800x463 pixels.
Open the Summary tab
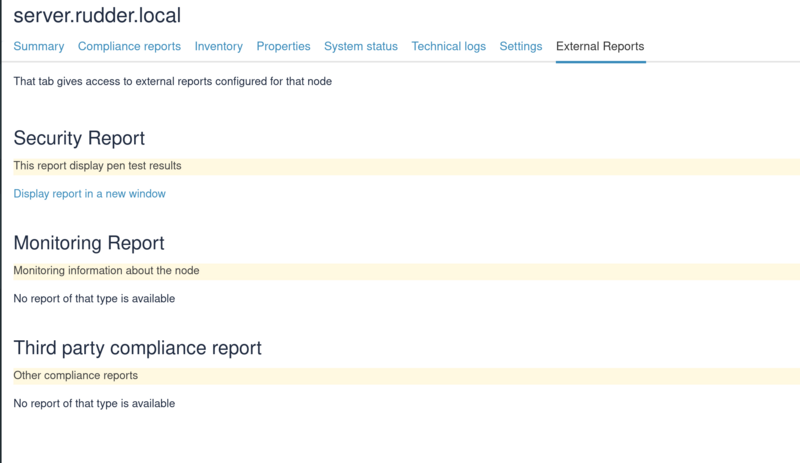(x=39, y=46)
